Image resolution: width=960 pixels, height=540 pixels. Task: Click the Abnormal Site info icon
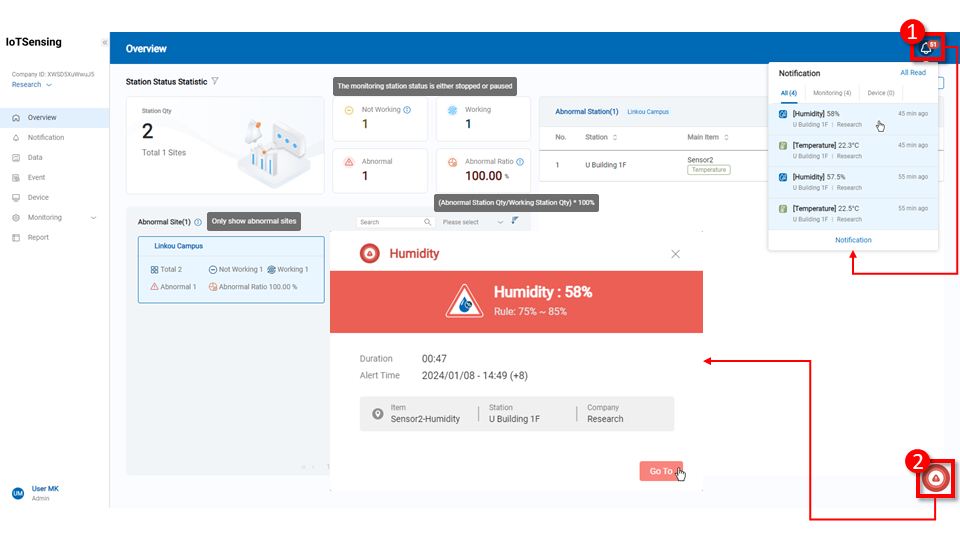click(x=198, y=222)
